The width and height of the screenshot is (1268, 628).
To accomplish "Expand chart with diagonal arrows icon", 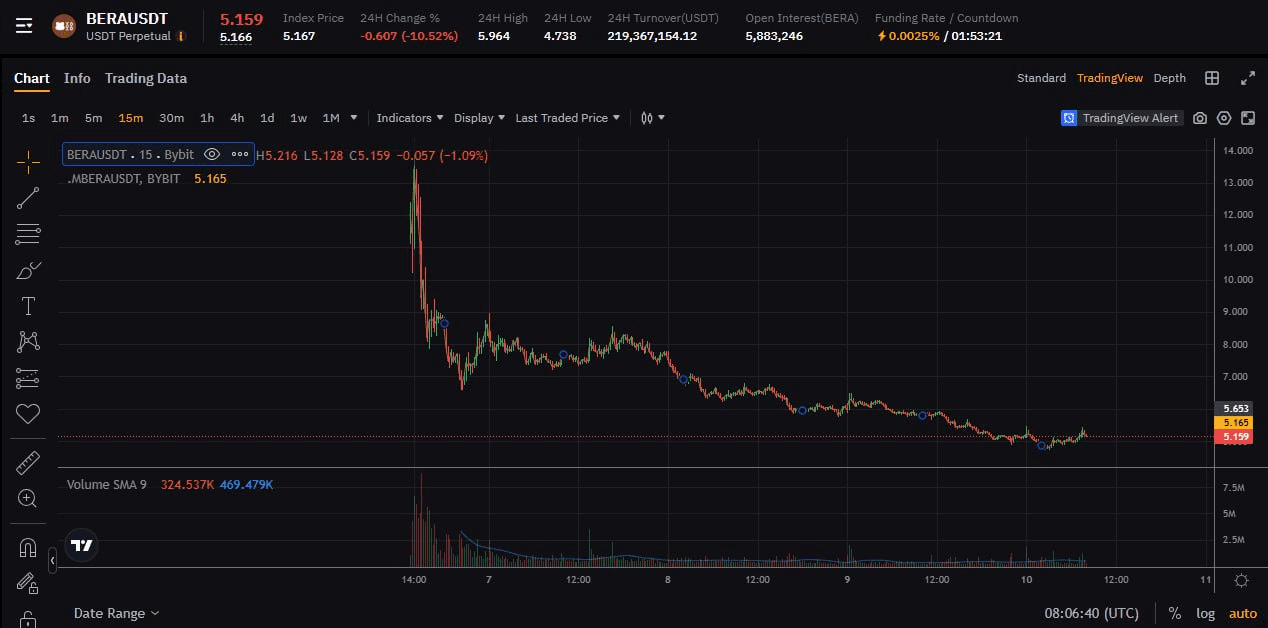I will click(1248, 78).
